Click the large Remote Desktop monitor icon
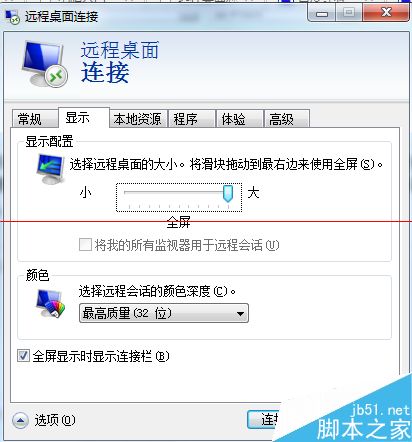The height and width of the screenshot is (442, 412). 45,64
